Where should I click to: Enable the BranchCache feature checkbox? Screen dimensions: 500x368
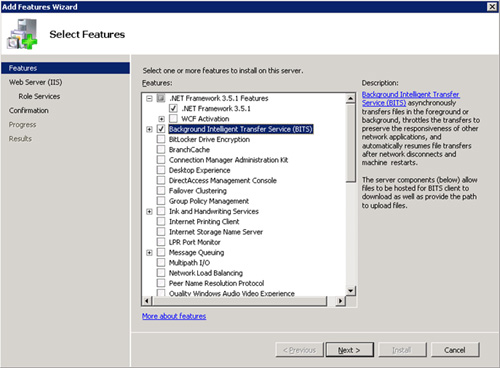click(x=161, y=150)
